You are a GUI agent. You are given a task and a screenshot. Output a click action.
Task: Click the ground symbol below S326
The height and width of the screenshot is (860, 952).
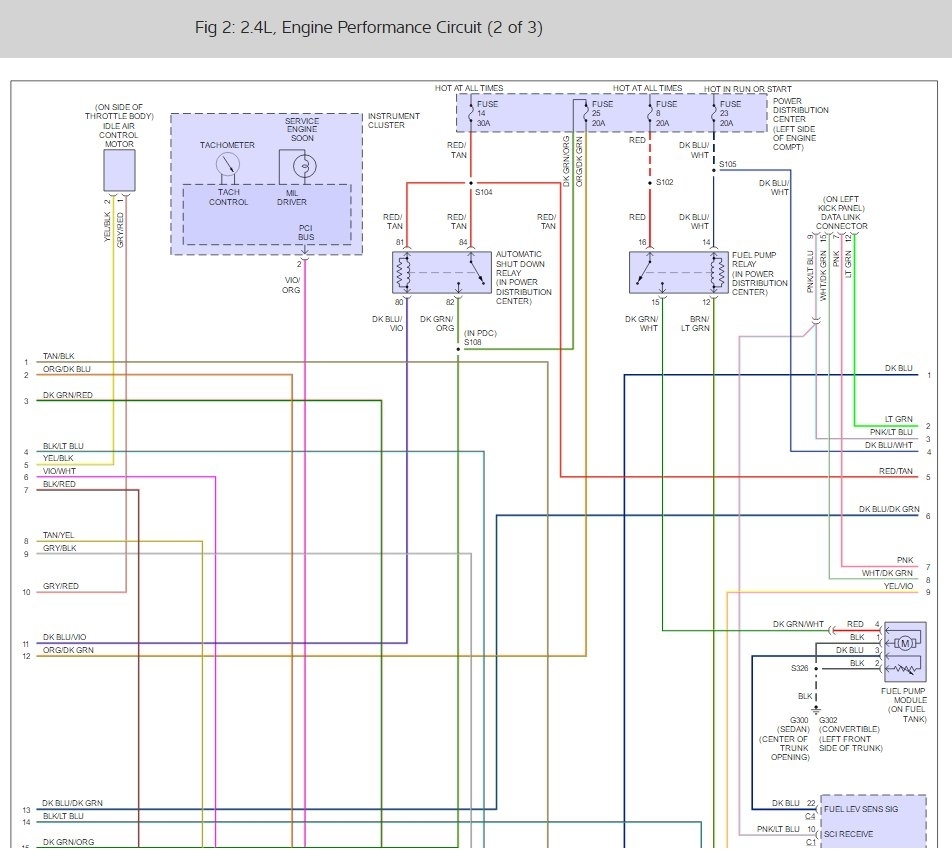click(816, 709)
